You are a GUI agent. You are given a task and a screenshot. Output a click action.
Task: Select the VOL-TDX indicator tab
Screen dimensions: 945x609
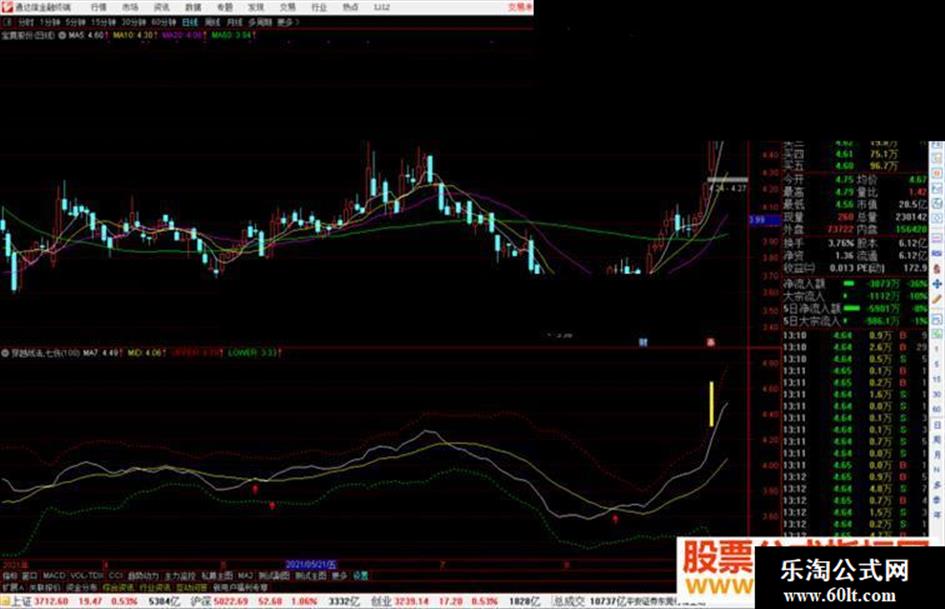pos(87,576)
